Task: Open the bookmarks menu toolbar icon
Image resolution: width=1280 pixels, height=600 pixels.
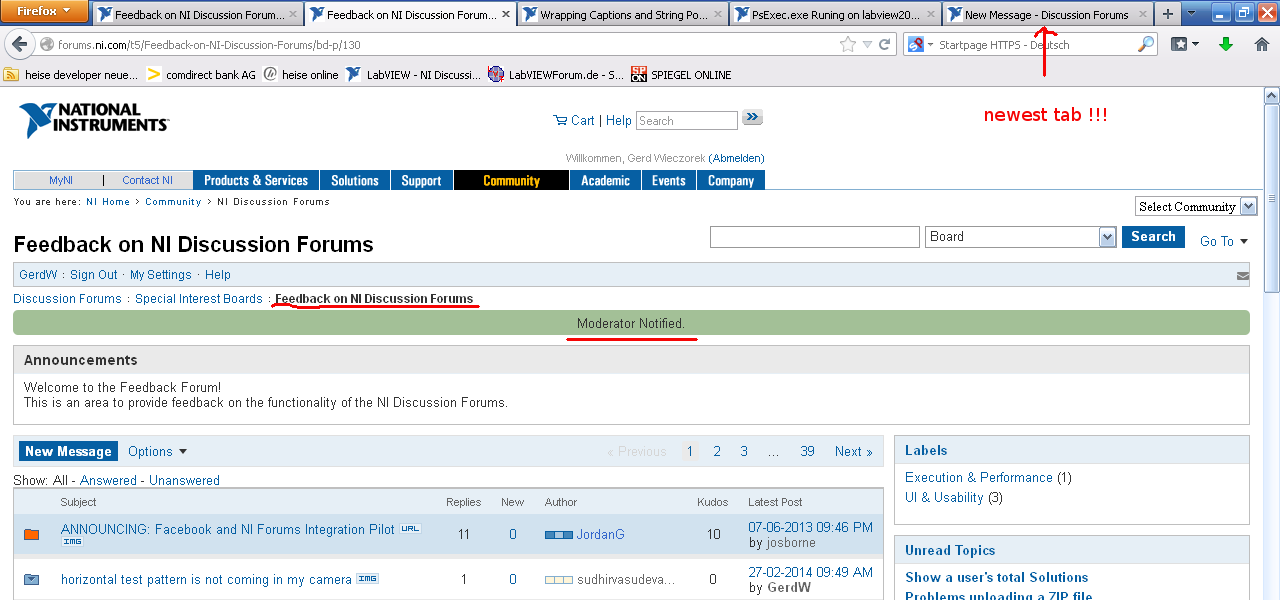Action: (1185, 44)
